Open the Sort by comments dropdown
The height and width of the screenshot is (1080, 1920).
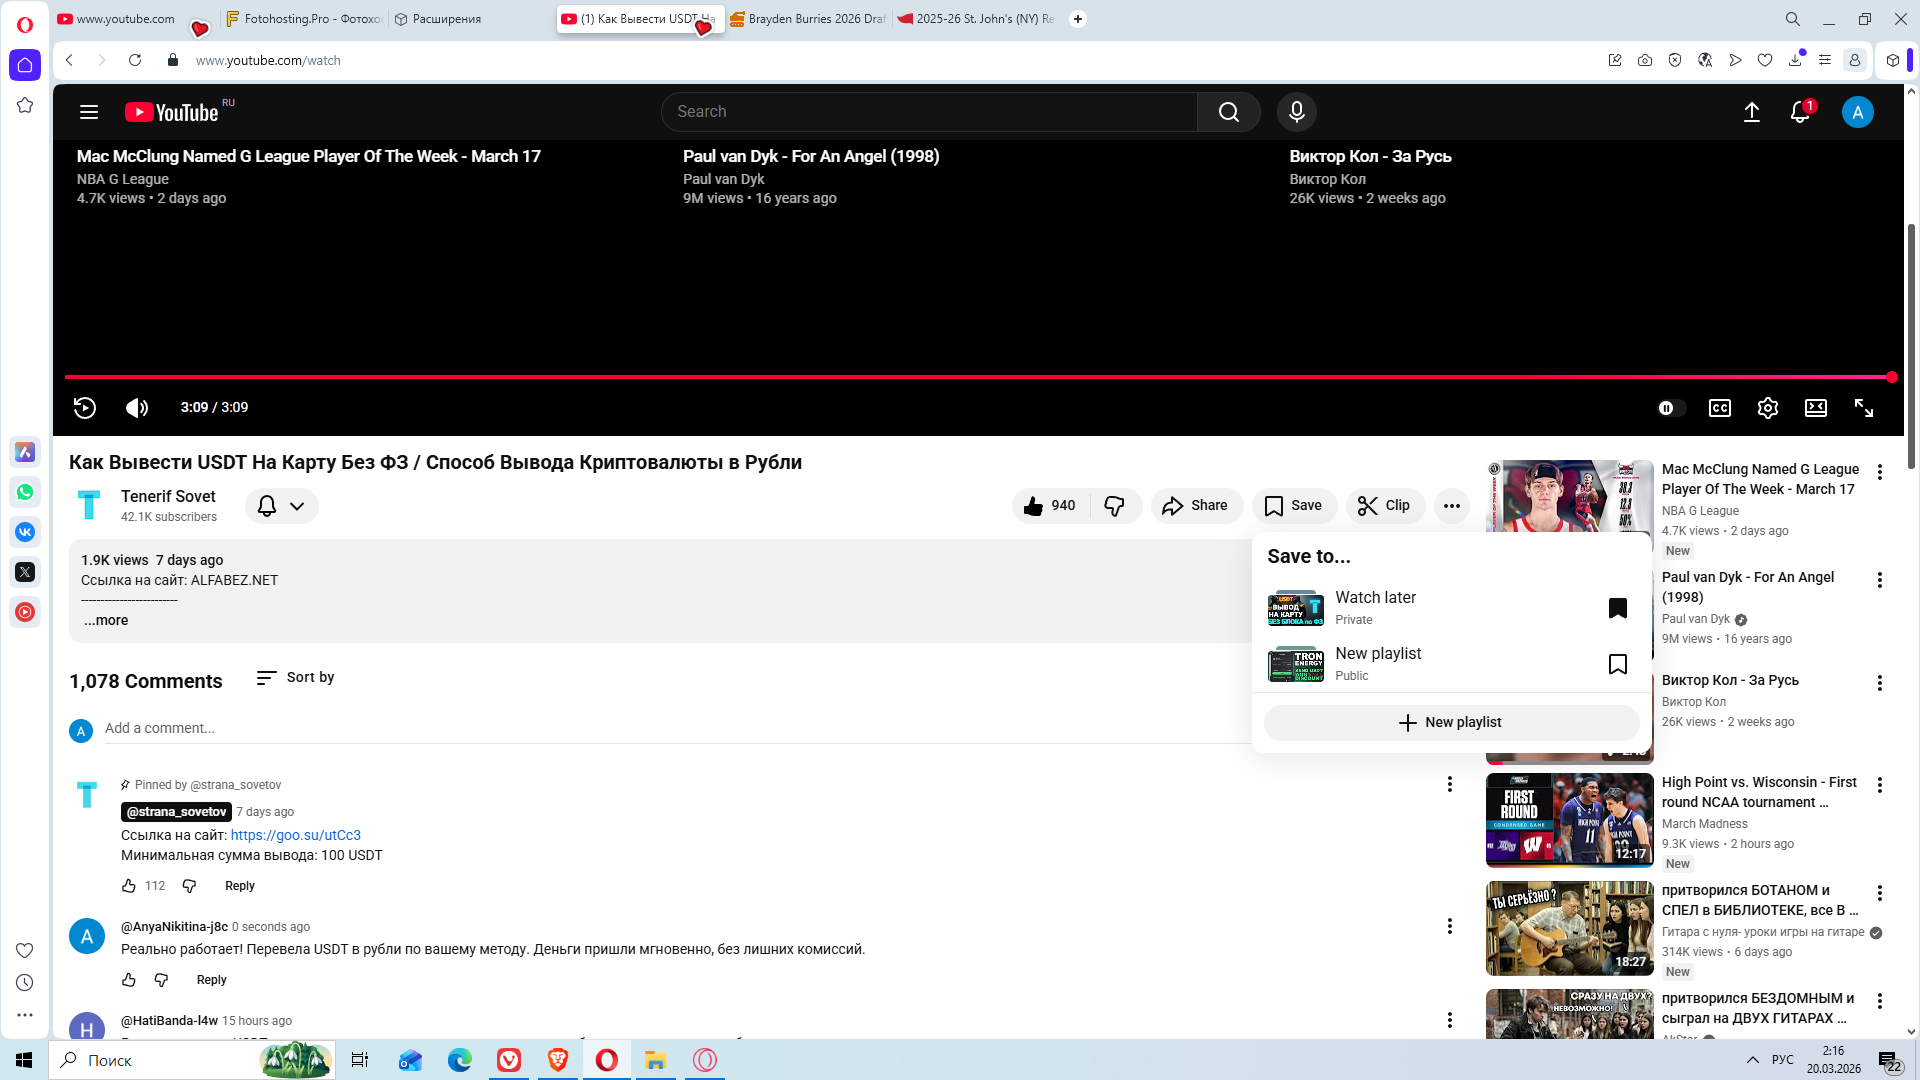(295, 678)
